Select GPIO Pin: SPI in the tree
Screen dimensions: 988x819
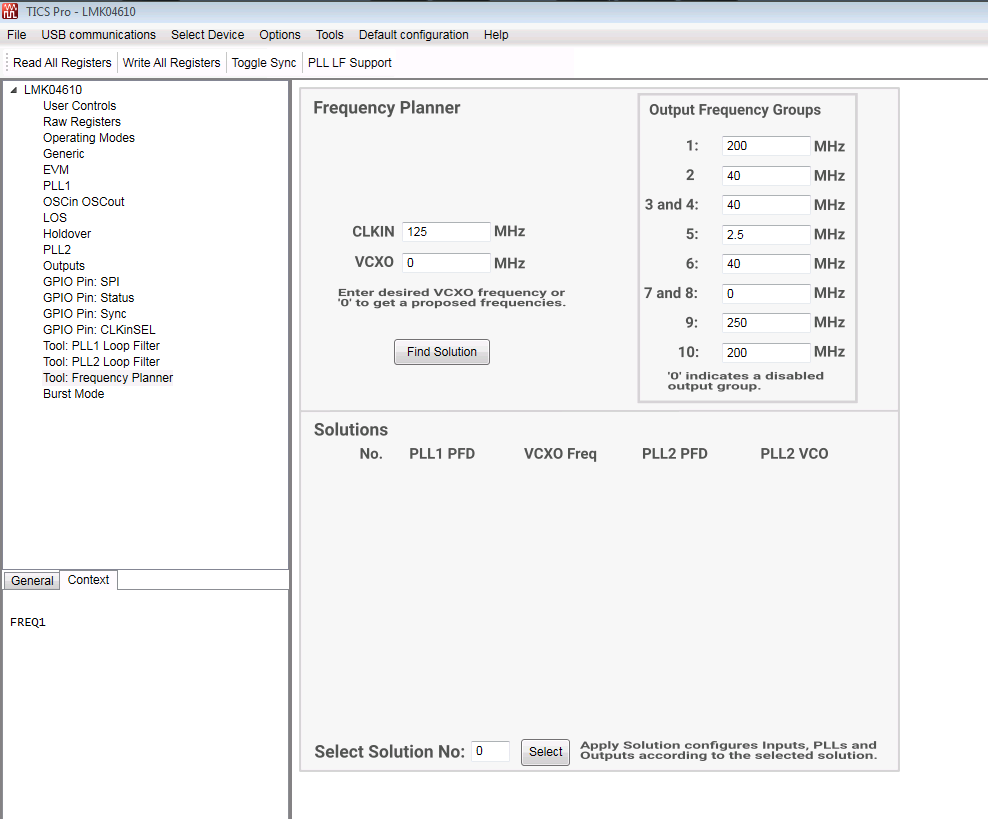click(81, 282)
